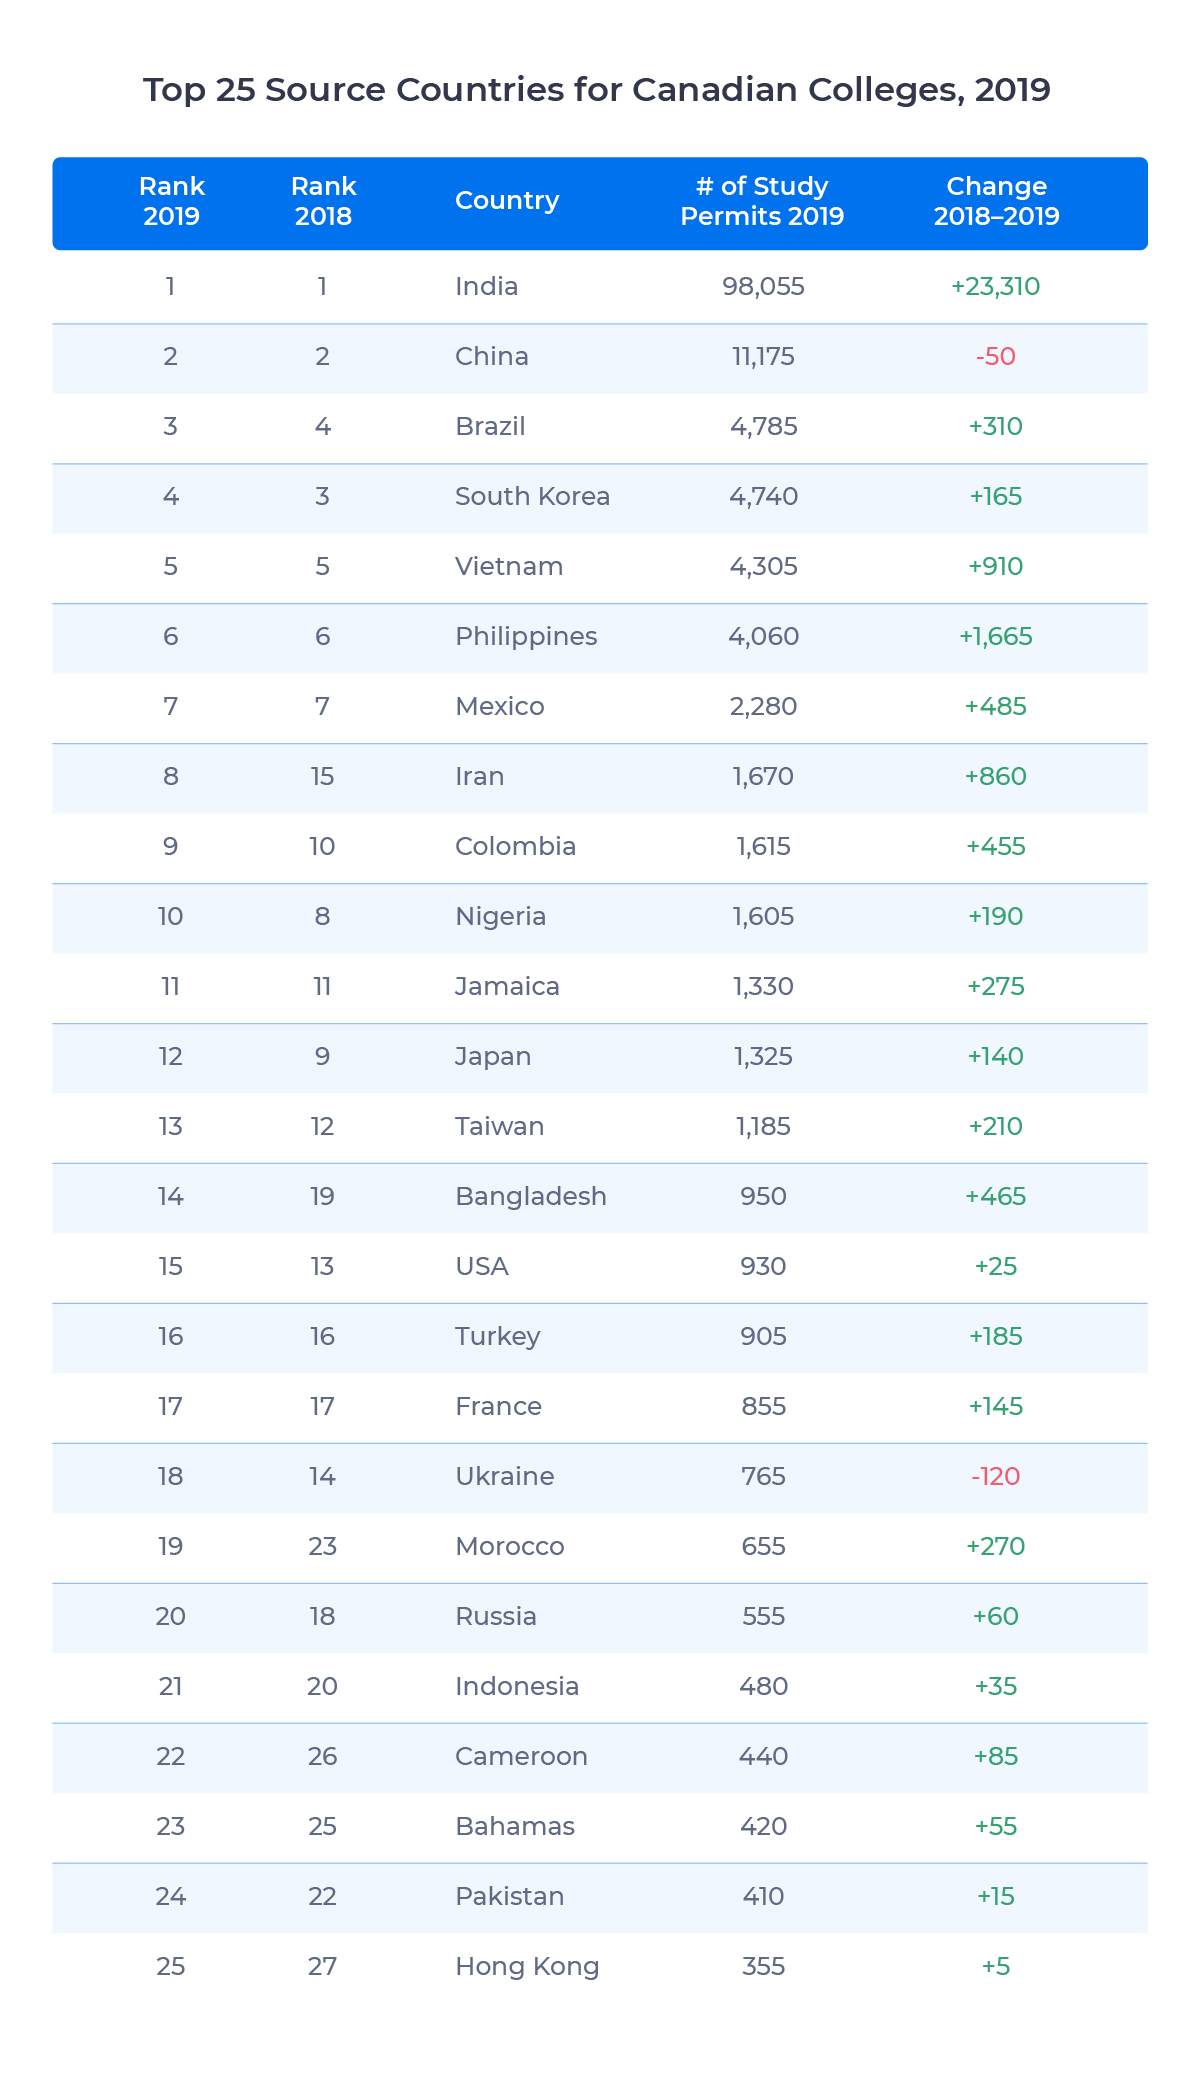Select Cameroon's 2018 rank of 26
The width and height of the screenshot is (1201, 2073).
point(322,1756)
